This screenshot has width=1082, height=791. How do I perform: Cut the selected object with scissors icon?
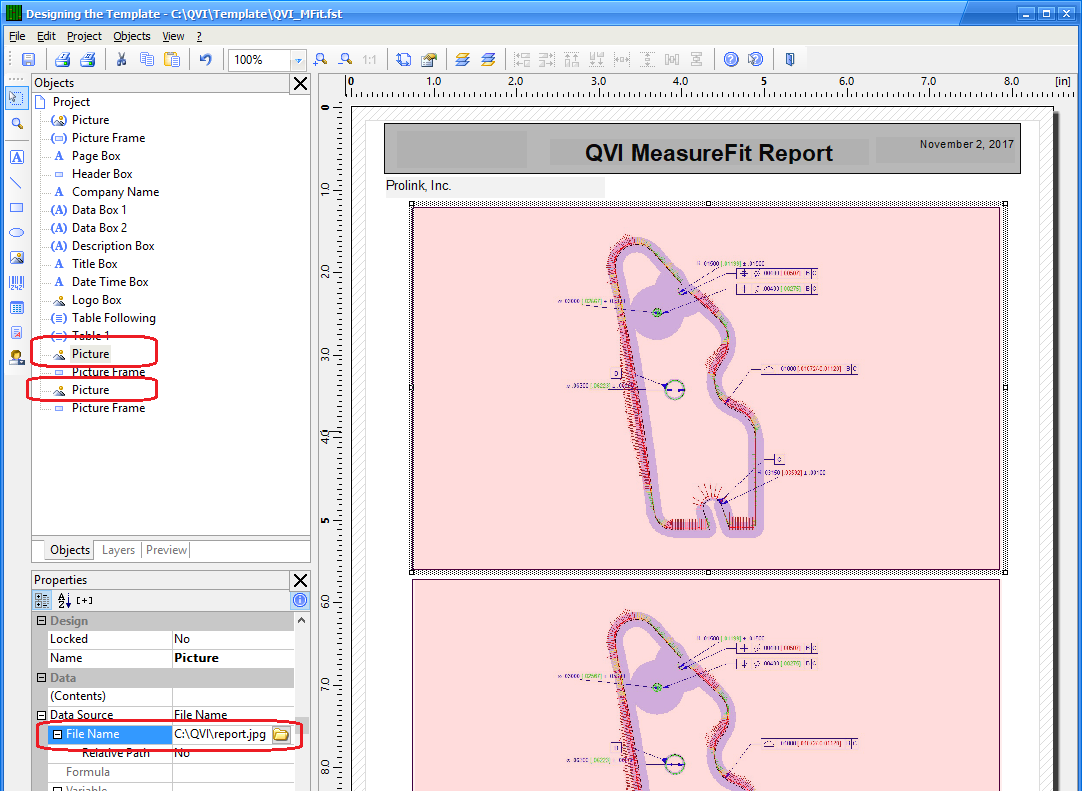pos(121,60)
